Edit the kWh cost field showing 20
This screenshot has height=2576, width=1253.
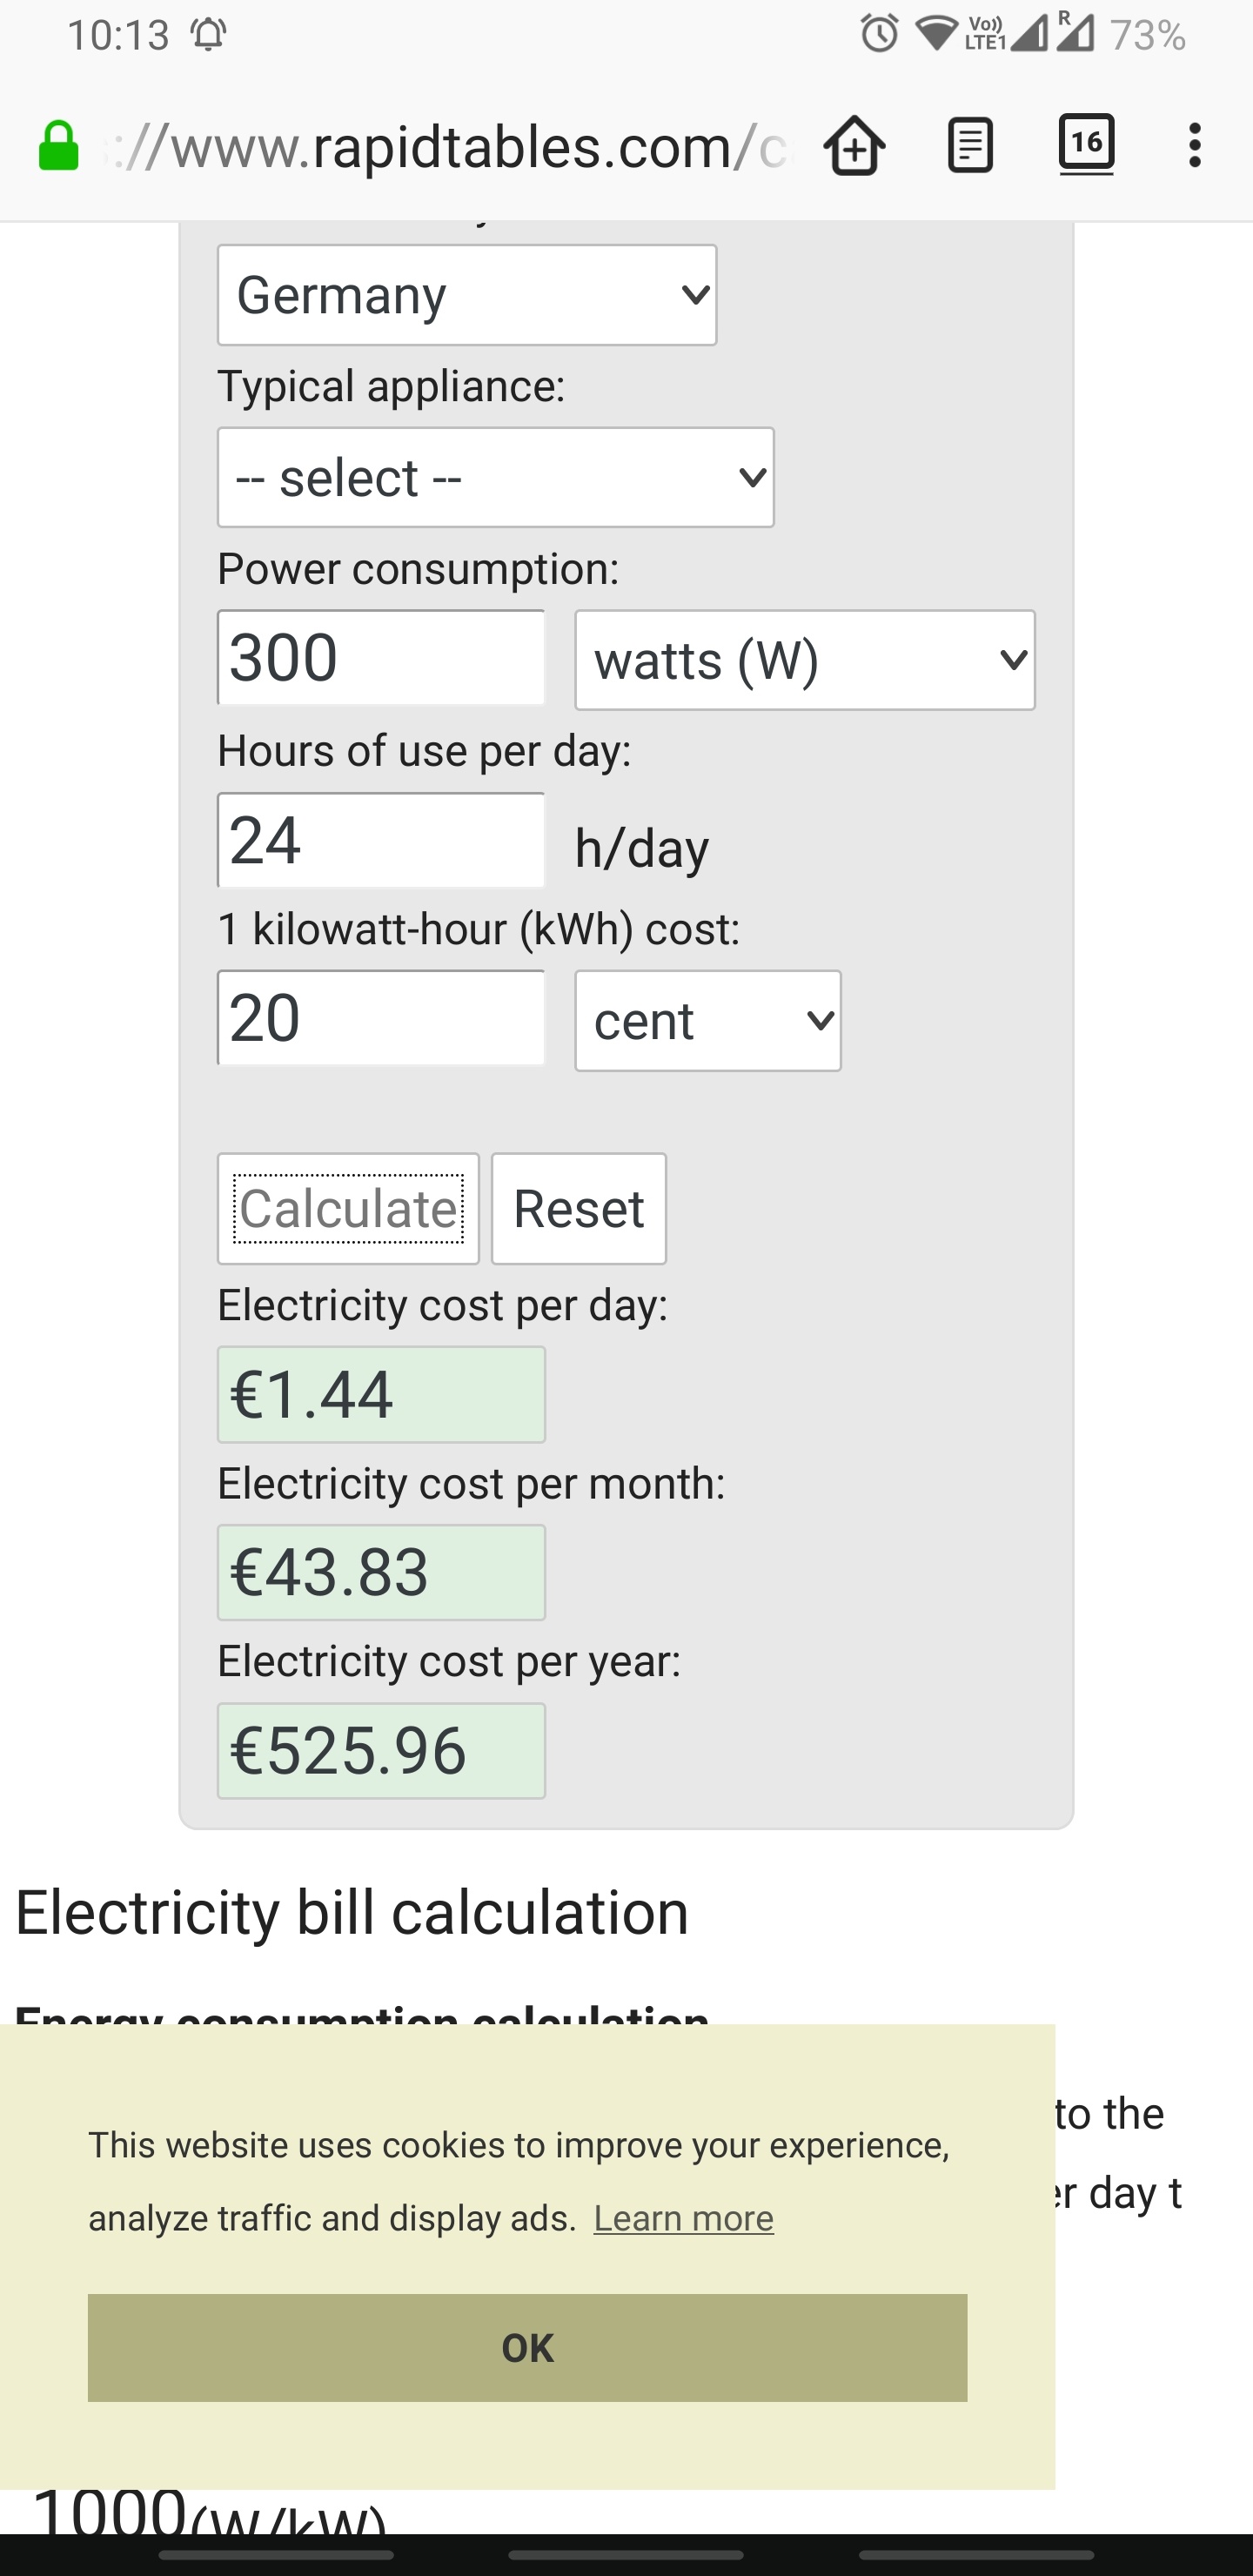(381, 1018)
